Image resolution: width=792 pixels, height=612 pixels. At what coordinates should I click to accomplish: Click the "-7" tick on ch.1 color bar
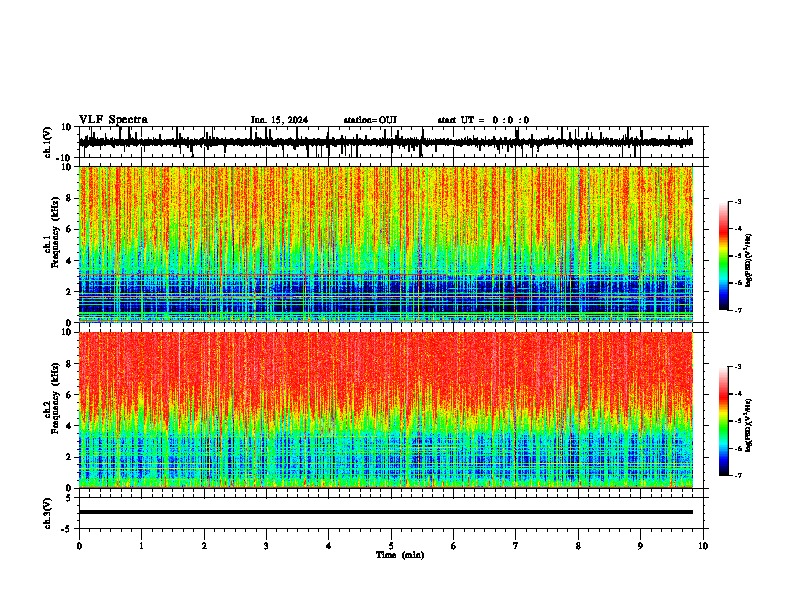(738, 310)
